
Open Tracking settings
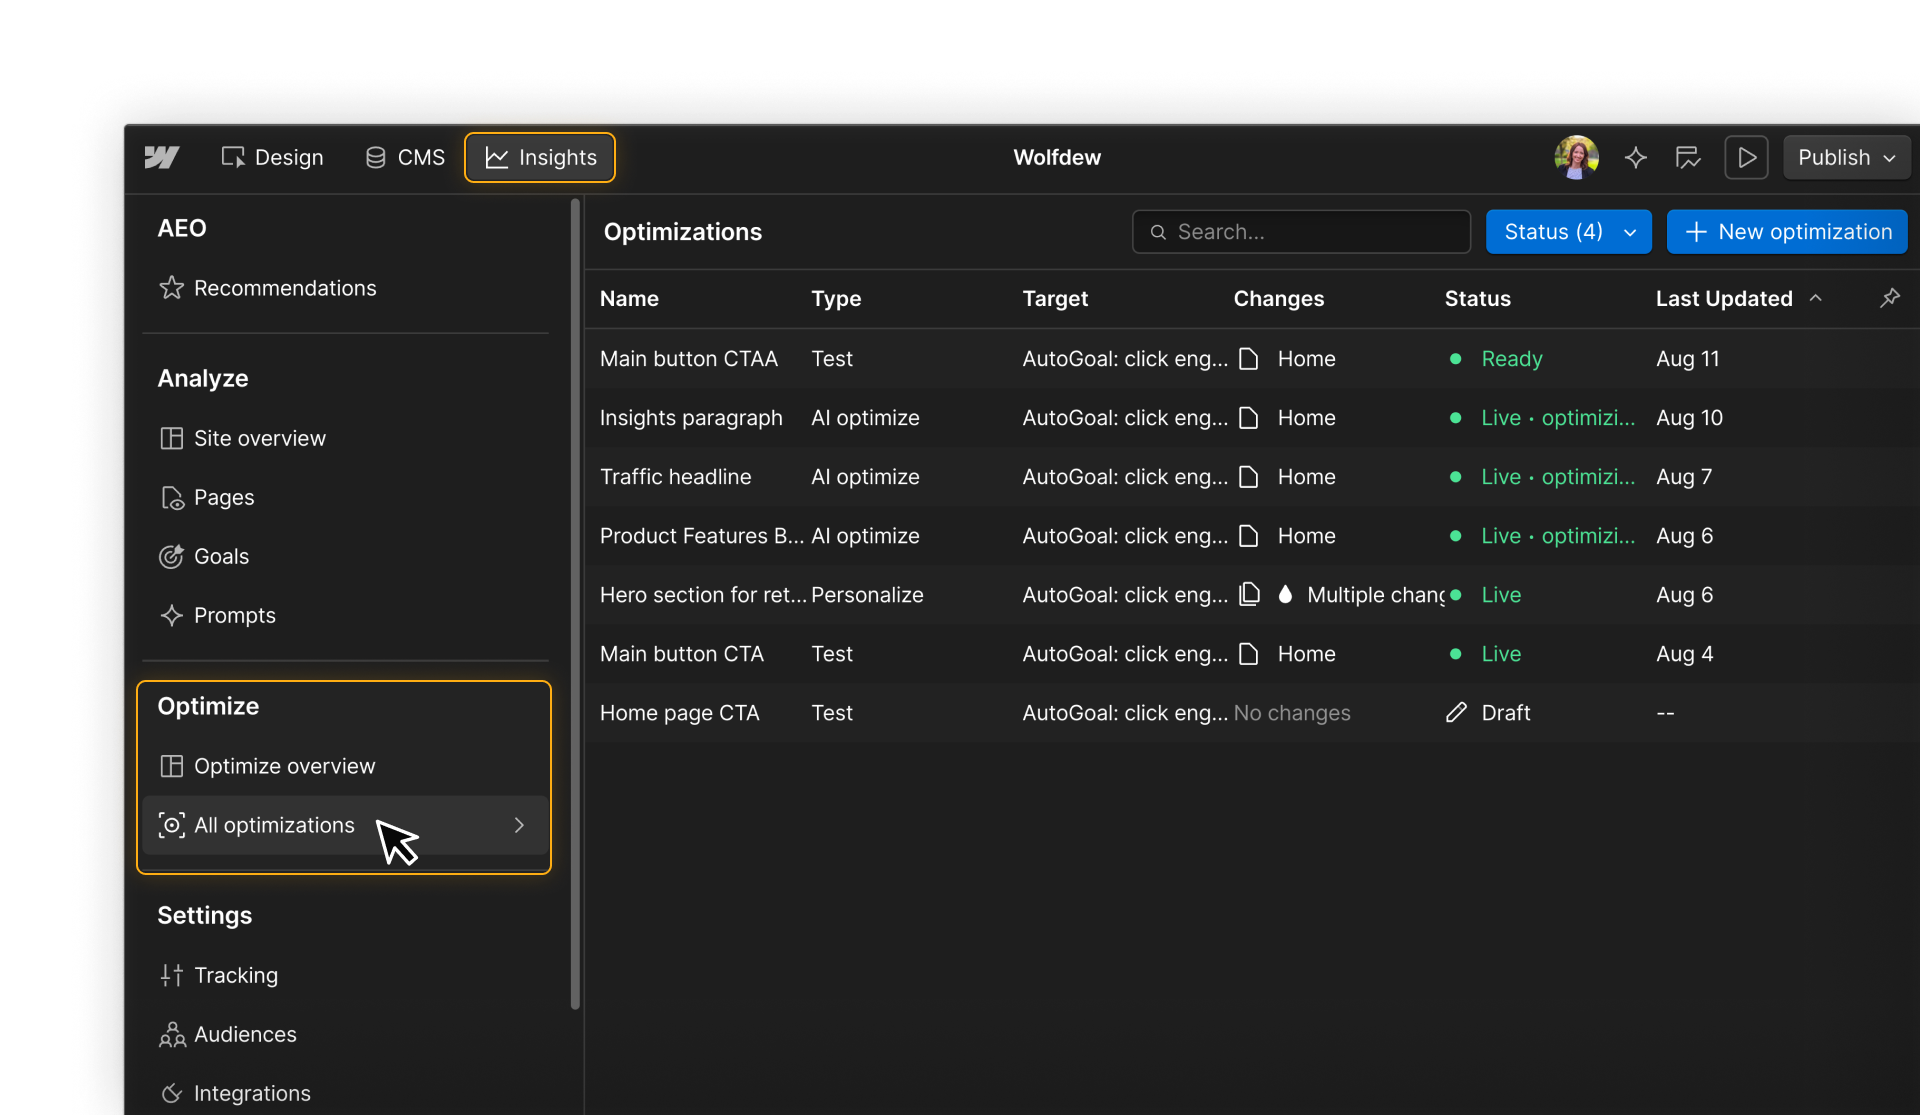point(346,975)
